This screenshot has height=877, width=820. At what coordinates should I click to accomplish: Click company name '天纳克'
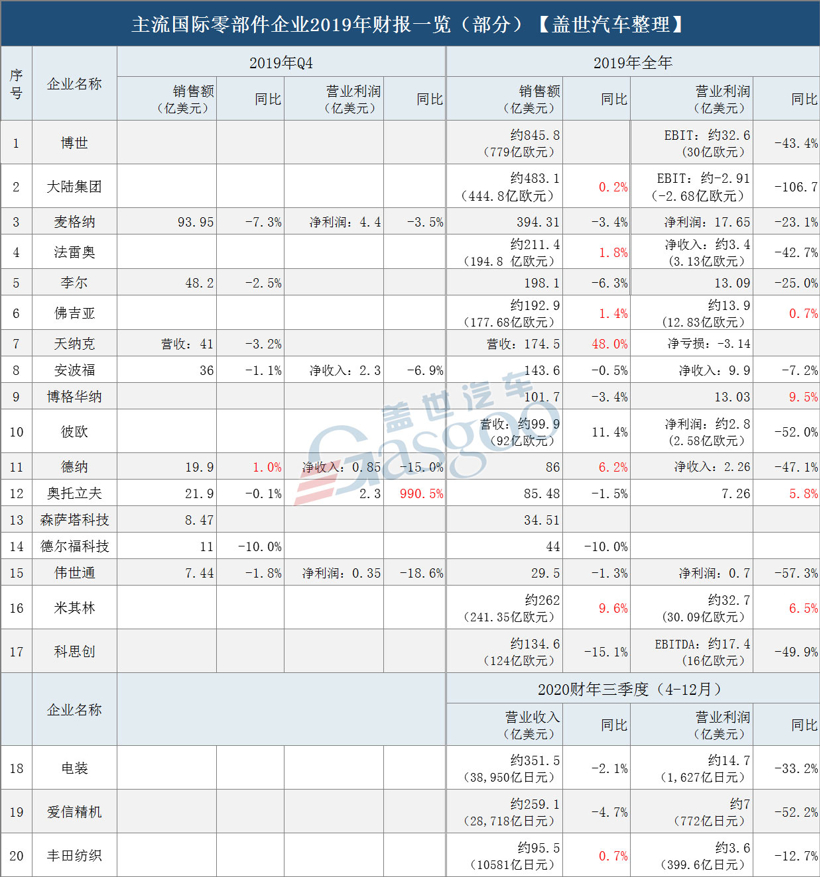[74, 343]
